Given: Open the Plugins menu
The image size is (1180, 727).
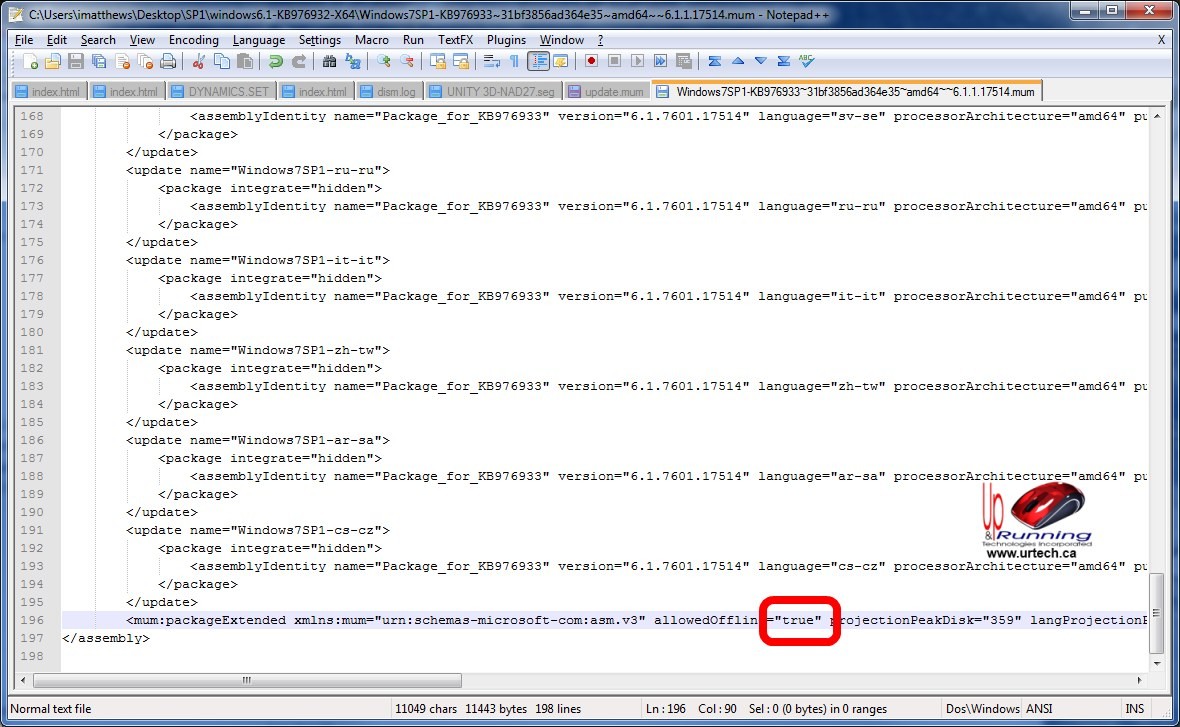Looking at the screenshot, I should [506, 40].
